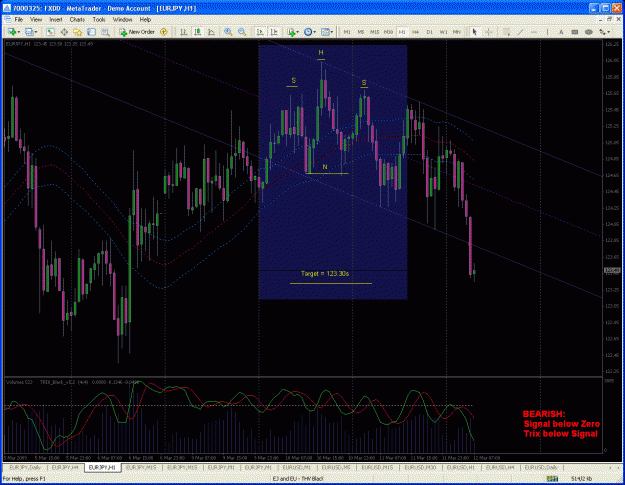Select the Text 'A' drawing tool
This screenshot has width=625, height=485.
(561, 32)
